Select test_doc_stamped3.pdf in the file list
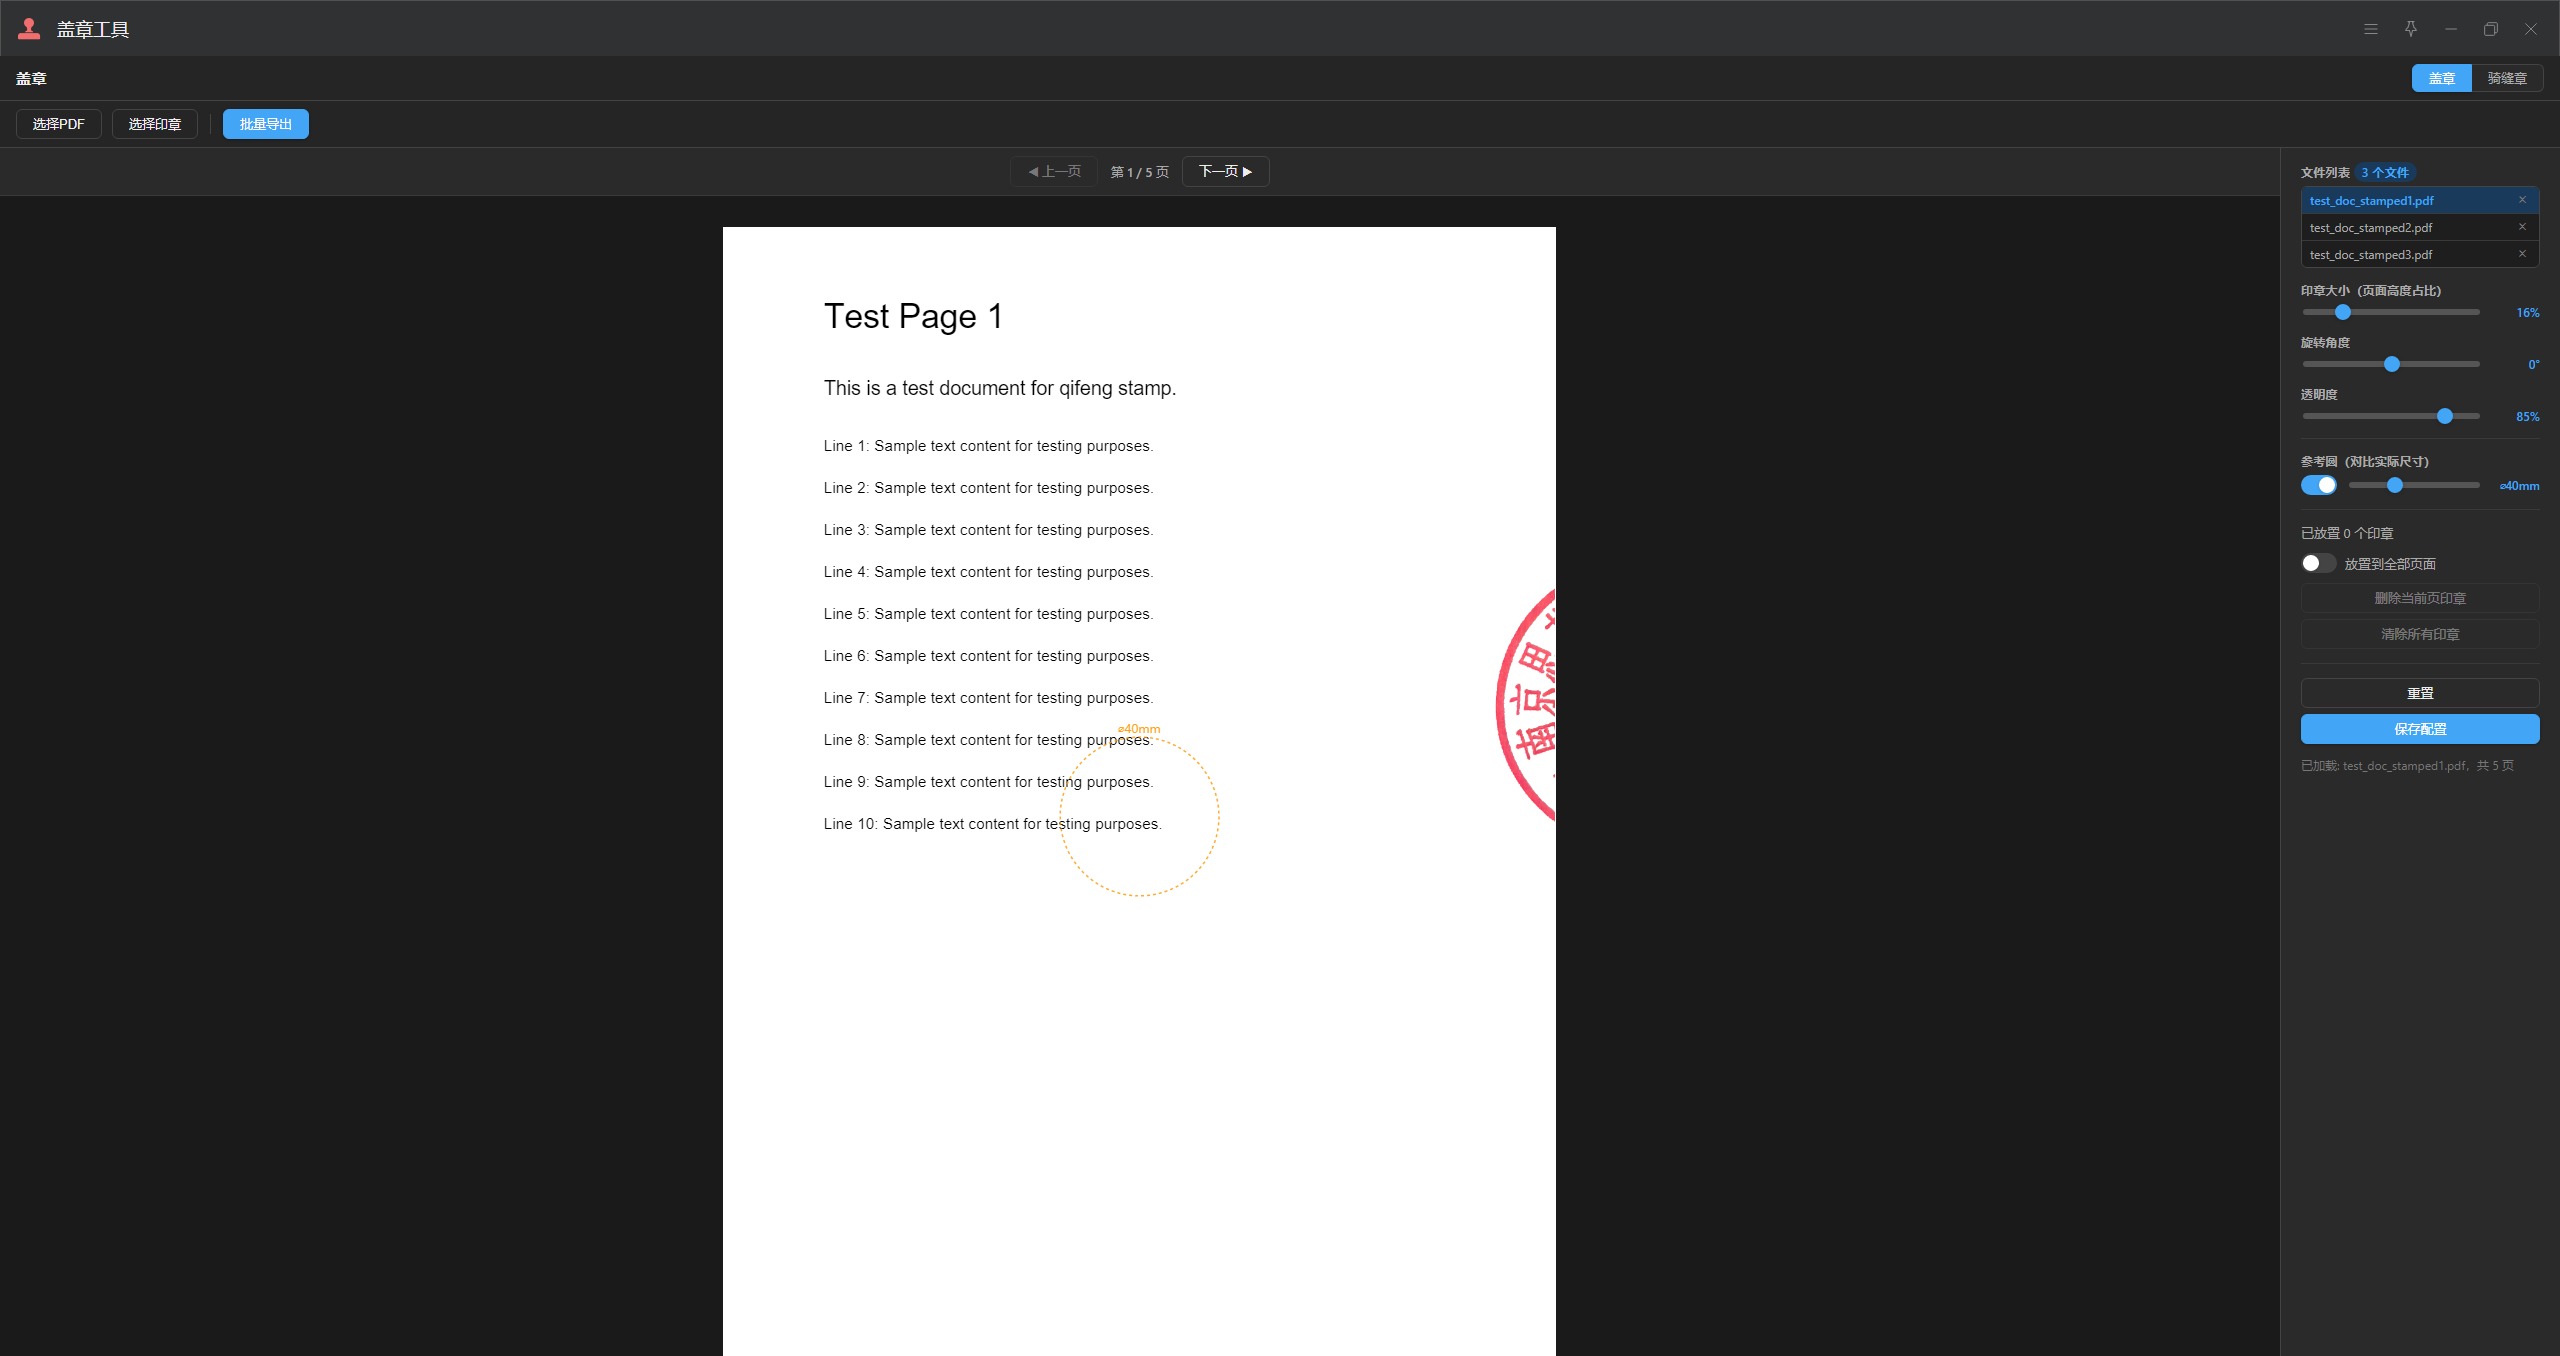The image size is (2560, 1356). point(2420,254)
